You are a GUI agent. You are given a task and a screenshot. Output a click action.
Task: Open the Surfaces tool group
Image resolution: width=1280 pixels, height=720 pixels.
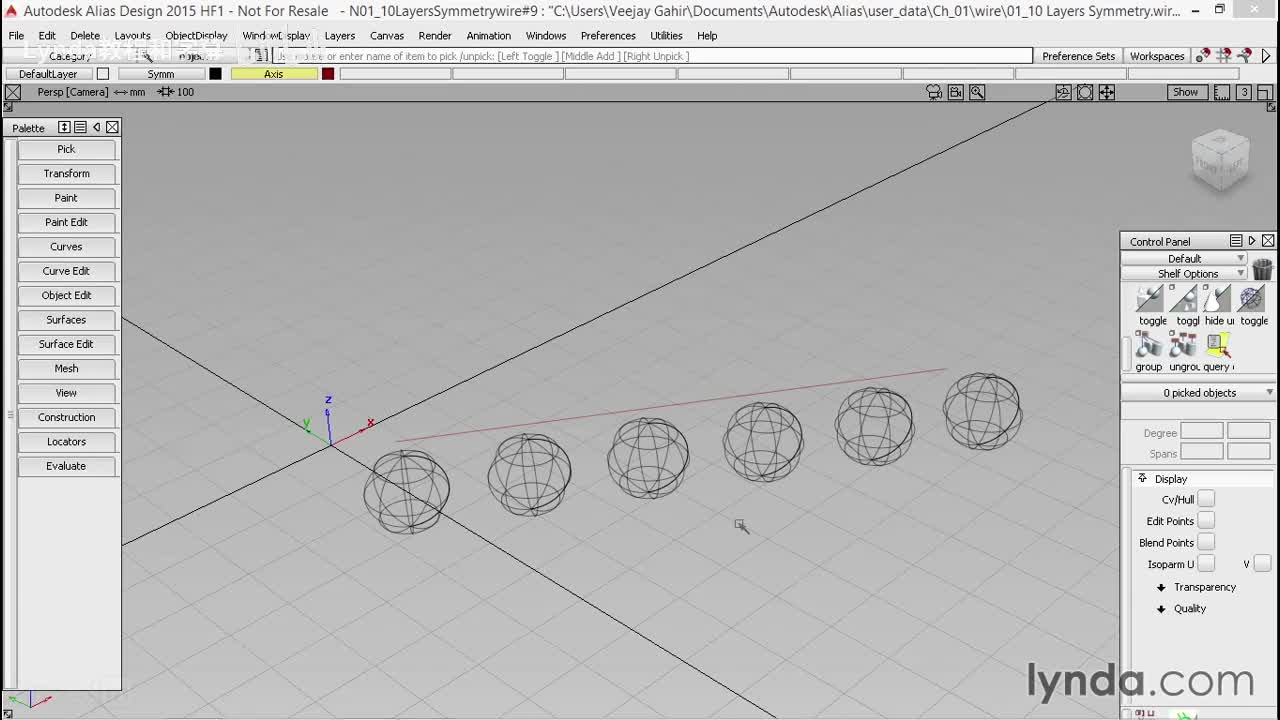pos(66,319)
